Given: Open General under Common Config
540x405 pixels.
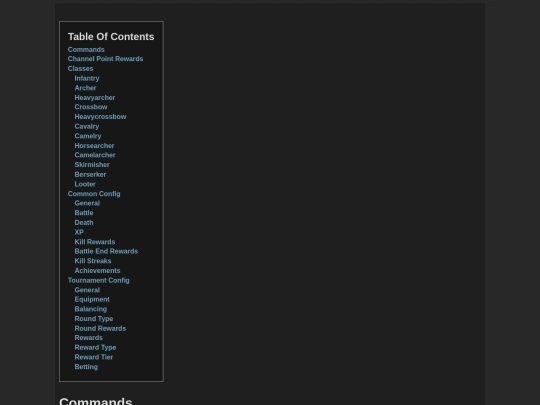Looking at the screenshot, I should [x=87, y=203].
